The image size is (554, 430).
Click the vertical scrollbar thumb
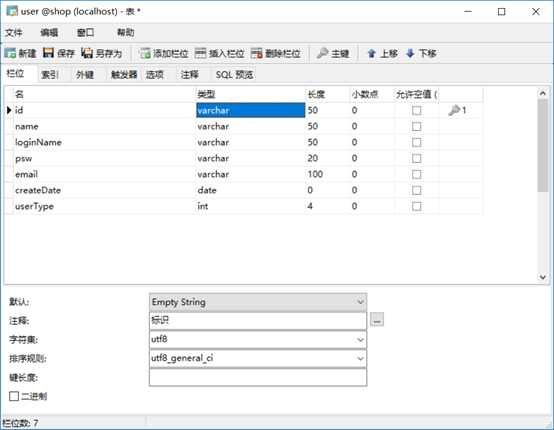543,145
